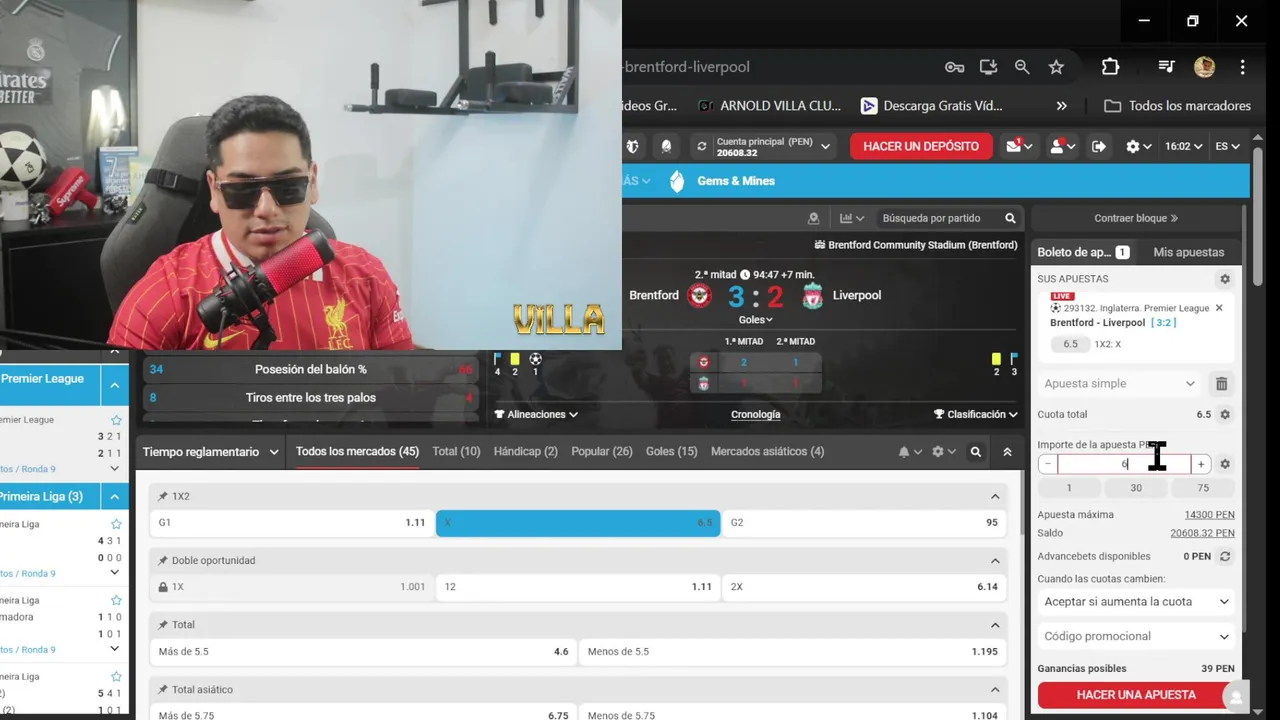Open the Chrome profile avatar
This screenshot has width=1280, height=720.
click(1204, 67)
